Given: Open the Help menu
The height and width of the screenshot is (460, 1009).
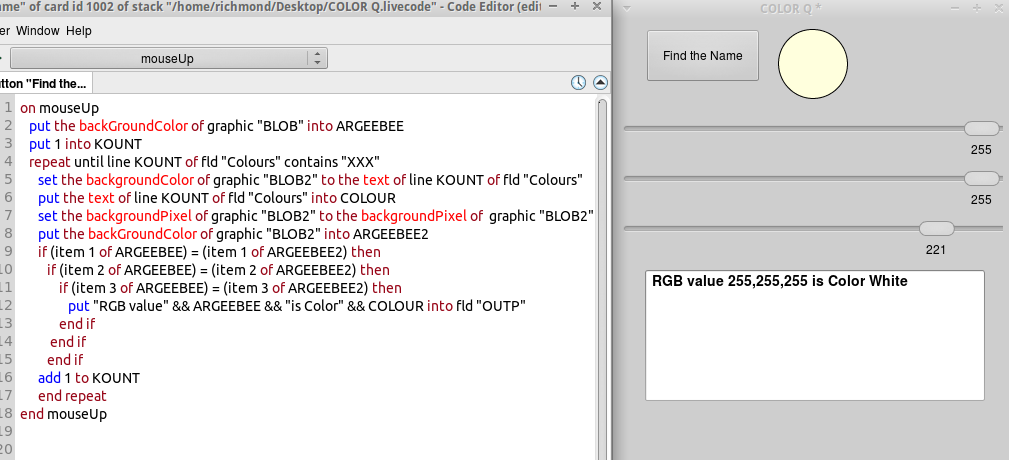Looking at the screenshot, I should click(x=79, y=31).
